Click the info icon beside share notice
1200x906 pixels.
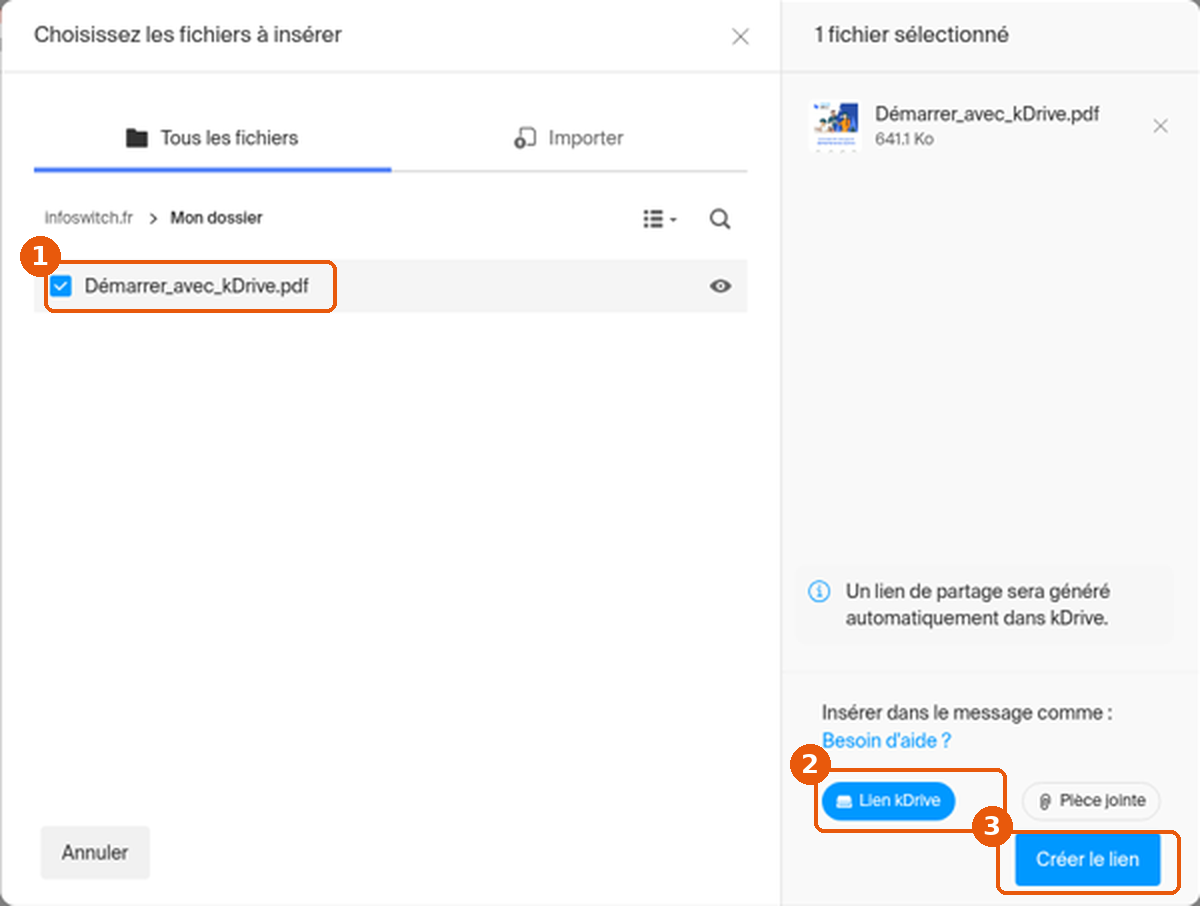pyautogui.click(x=818, y=592)
